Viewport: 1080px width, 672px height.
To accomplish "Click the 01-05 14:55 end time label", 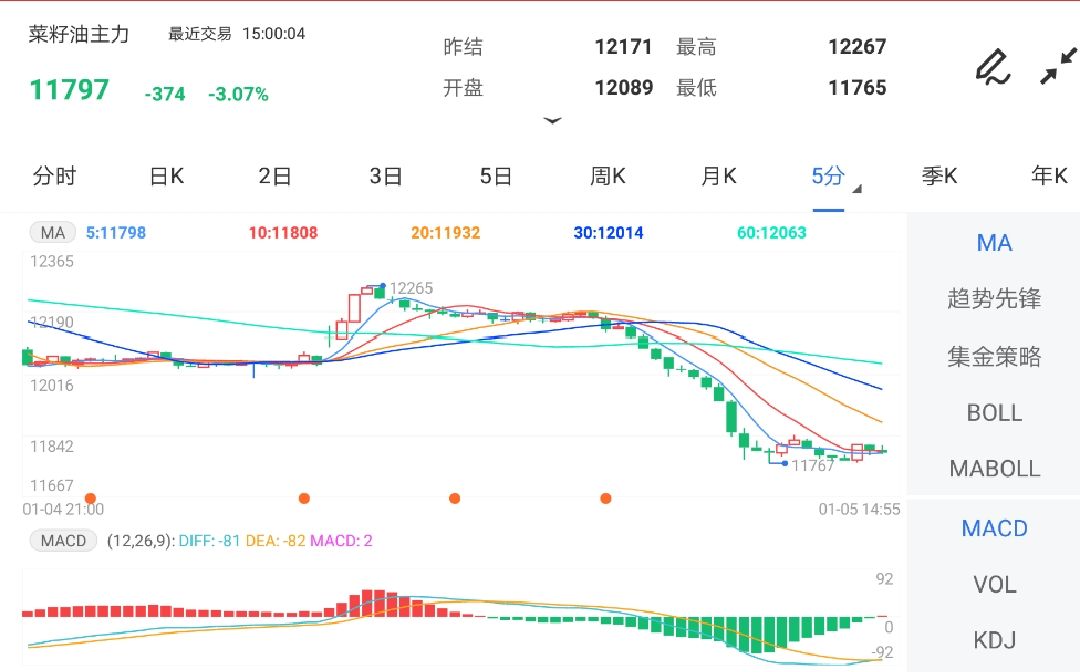I will point(859,510).
